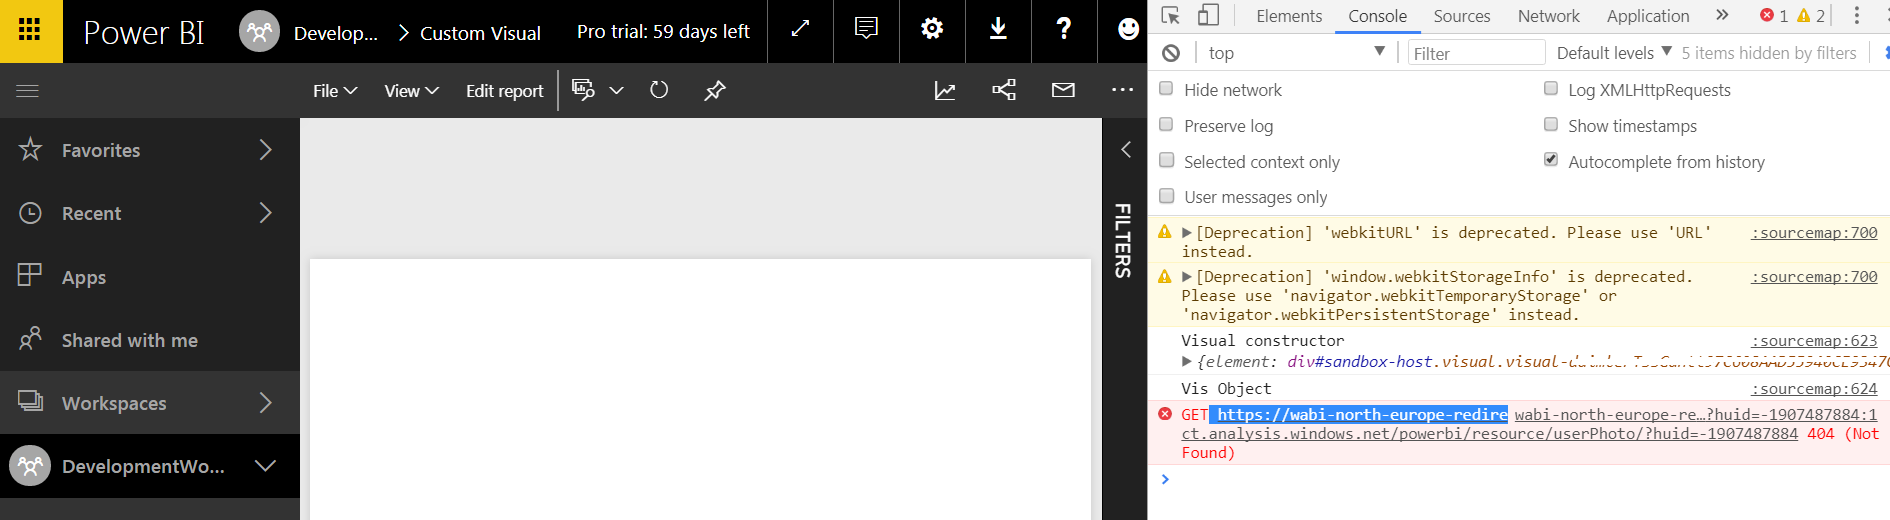Uncheck Autocomplete from history checkbox
This screenshot has width=1890, height=520.
point(1551,160)
